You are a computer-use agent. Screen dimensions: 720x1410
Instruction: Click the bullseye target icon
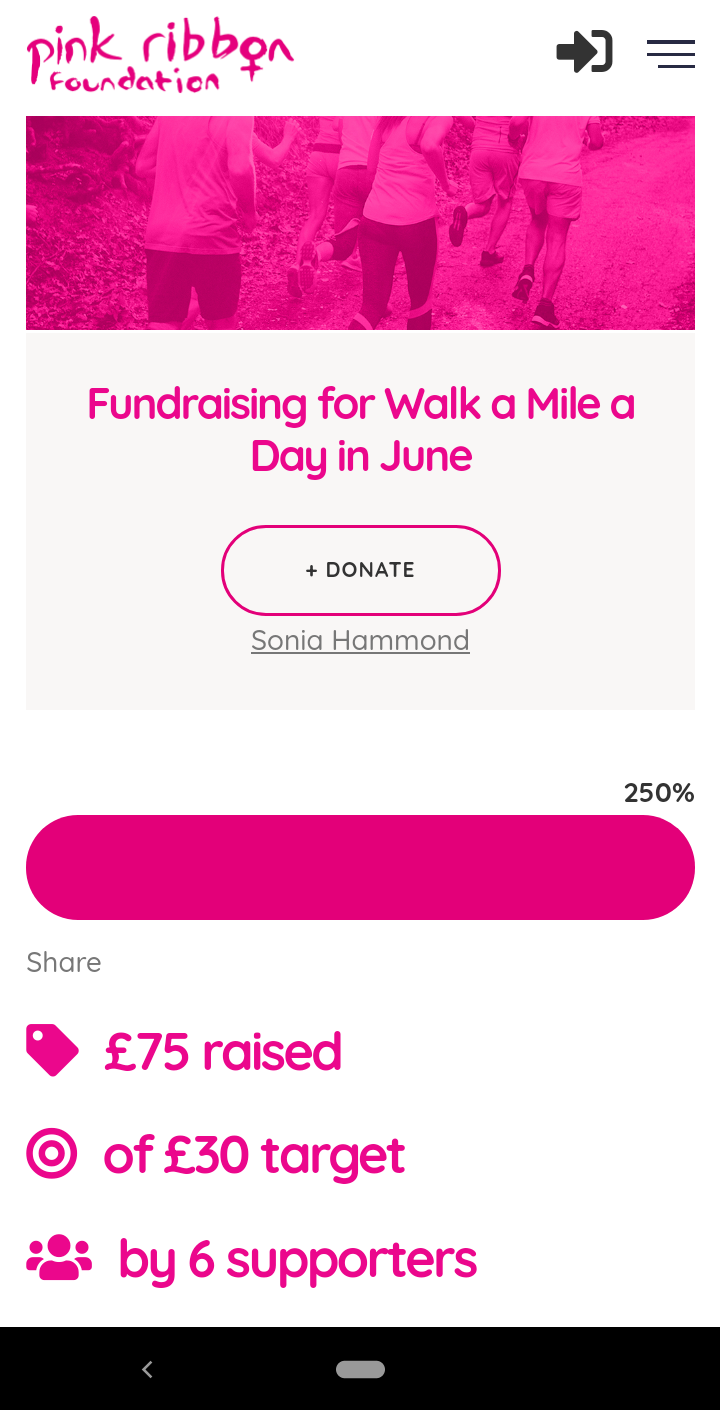click(51, 1154)
